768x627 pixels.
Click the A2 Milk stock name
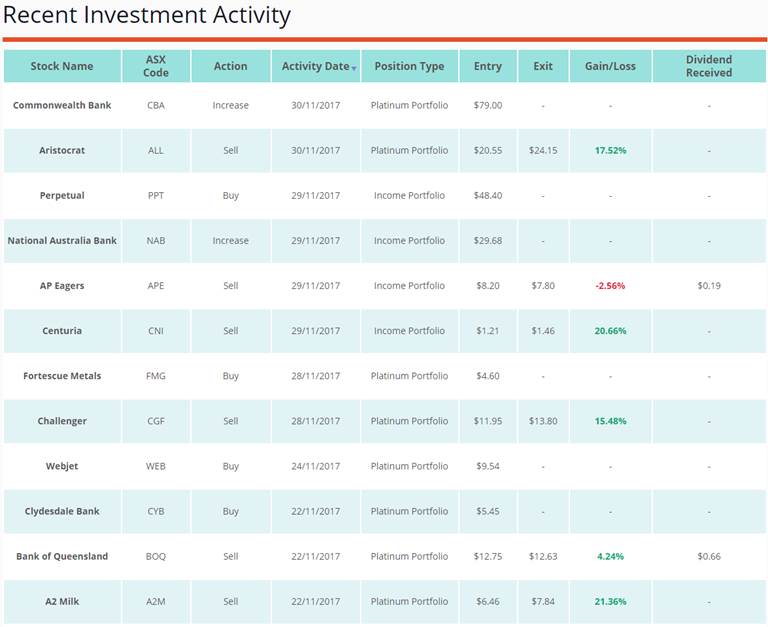point(62,601)
